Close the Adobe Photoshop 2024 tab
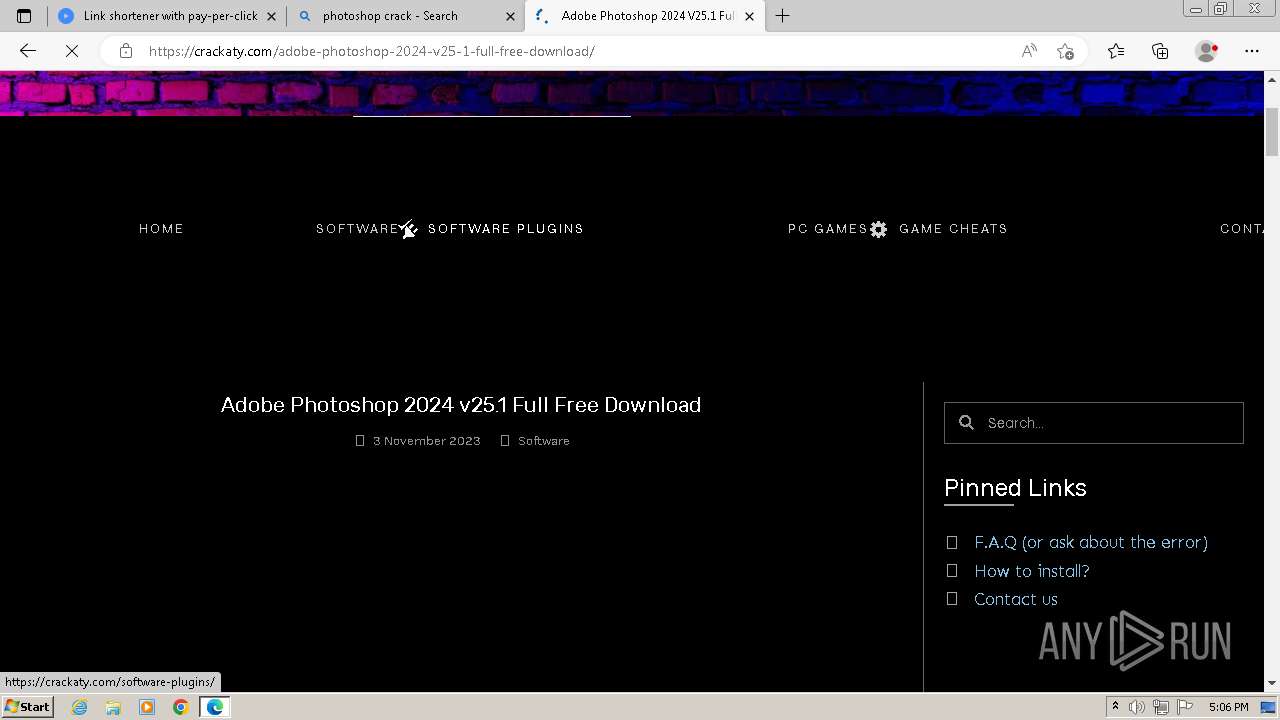The width and height of the screenshot is (1280, 720). click(749, 16)
